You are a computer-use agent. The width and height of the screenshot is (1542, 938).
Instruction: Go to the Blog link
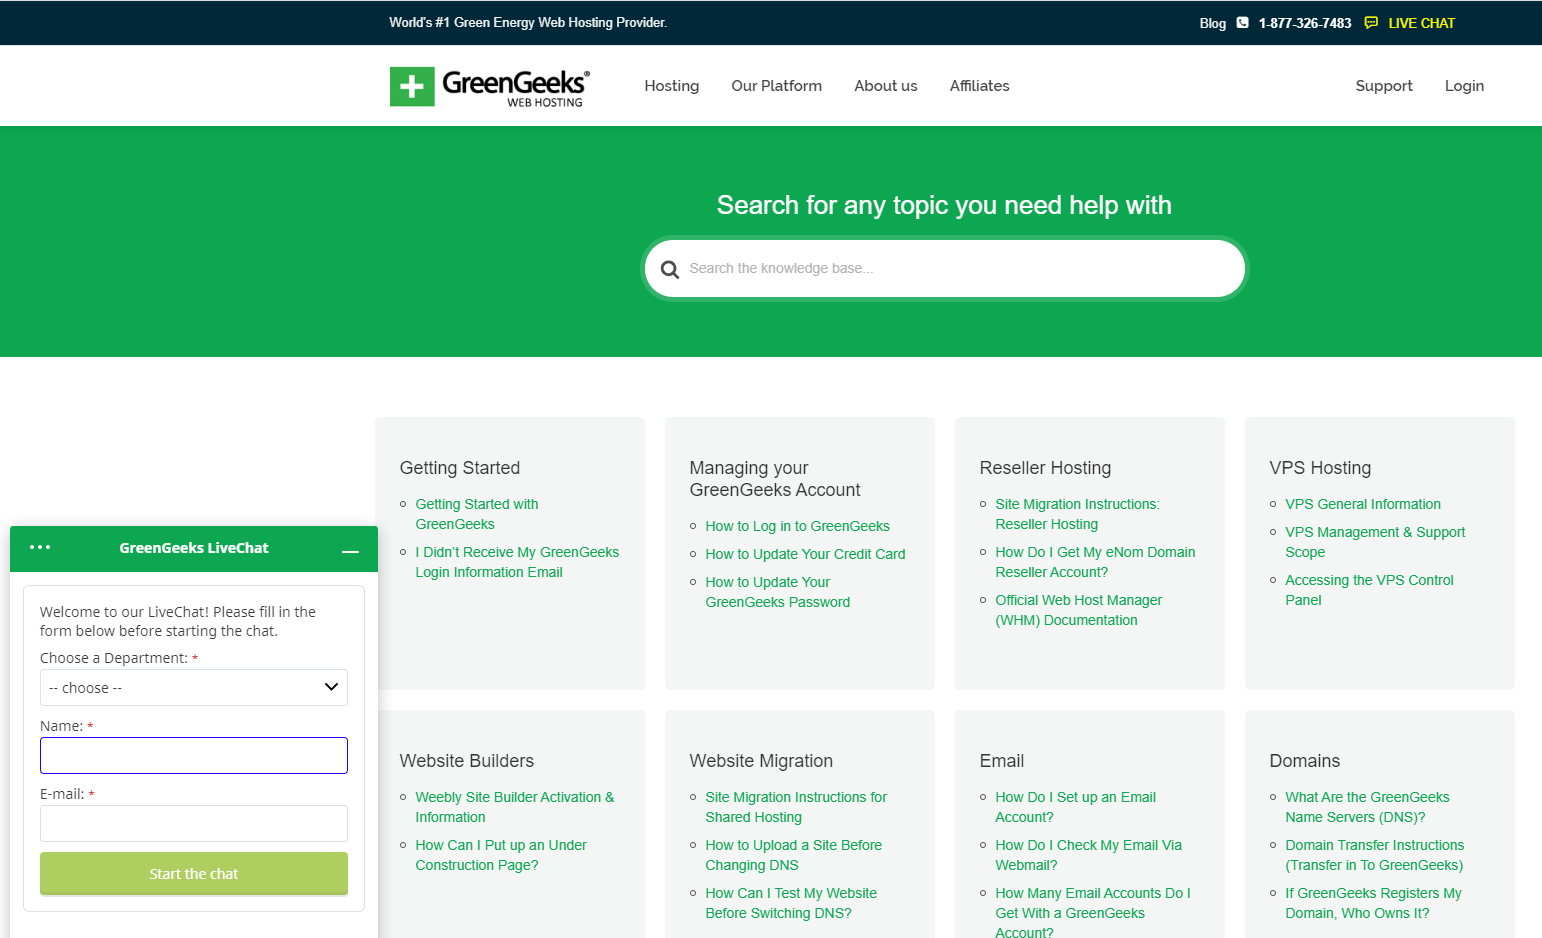1212,23
